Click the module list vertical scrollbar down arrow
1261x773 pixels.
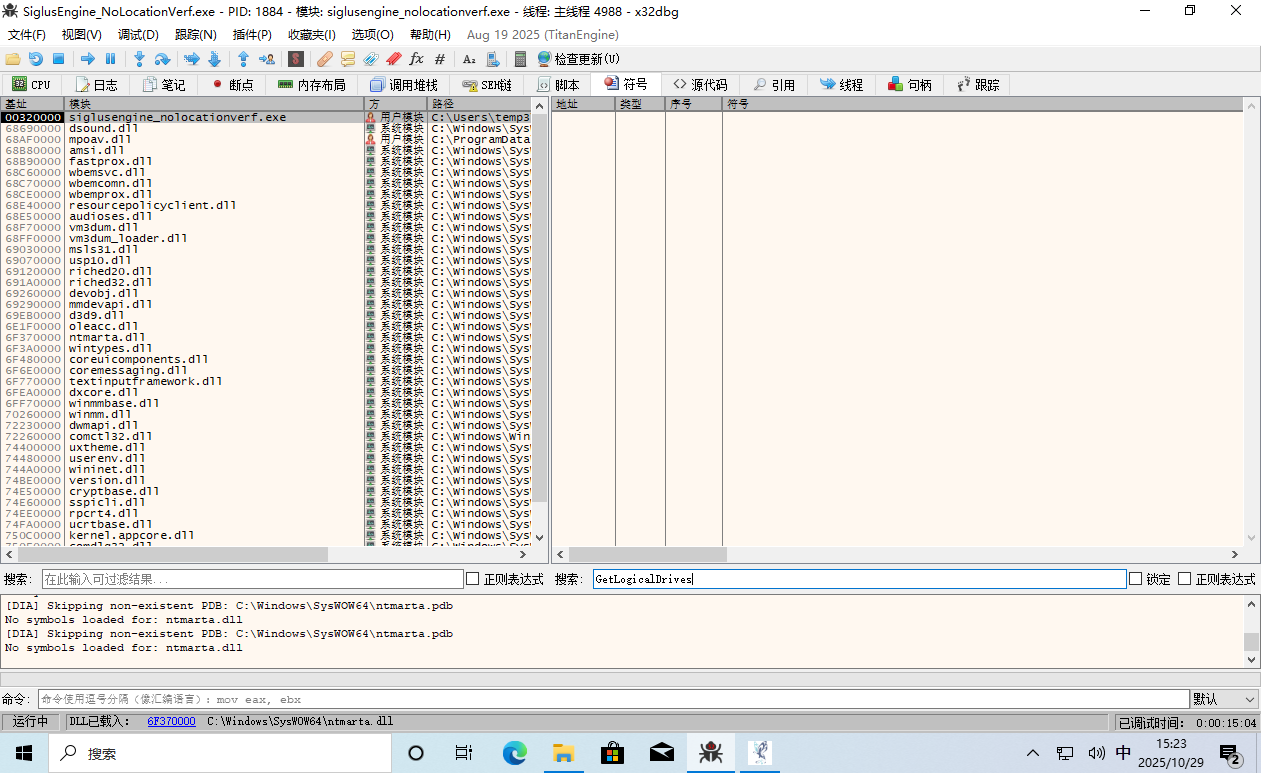(x=540, y=537)
